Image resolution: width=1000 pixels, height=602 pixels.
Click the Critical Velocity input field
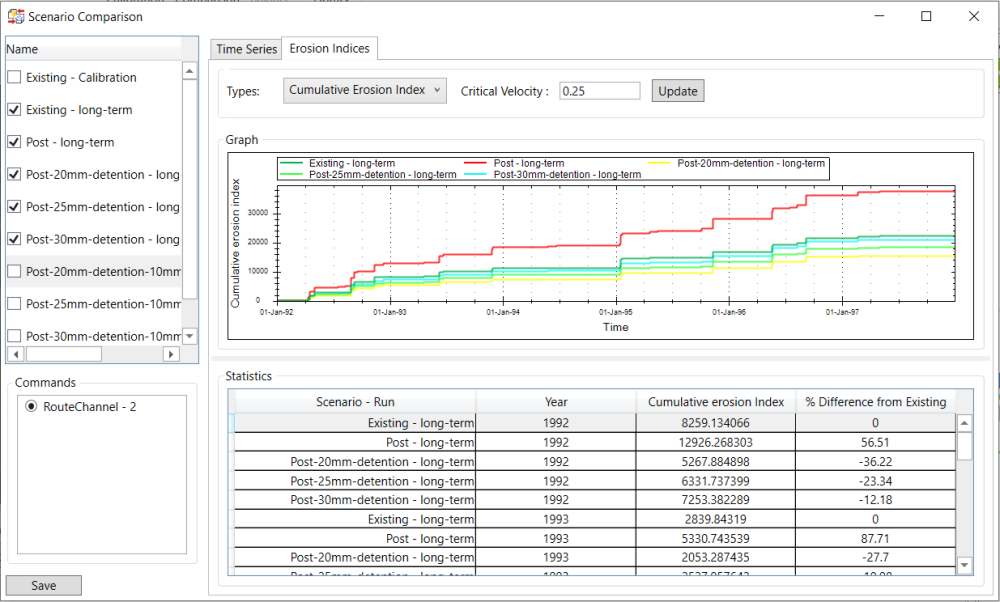point(599,91)
